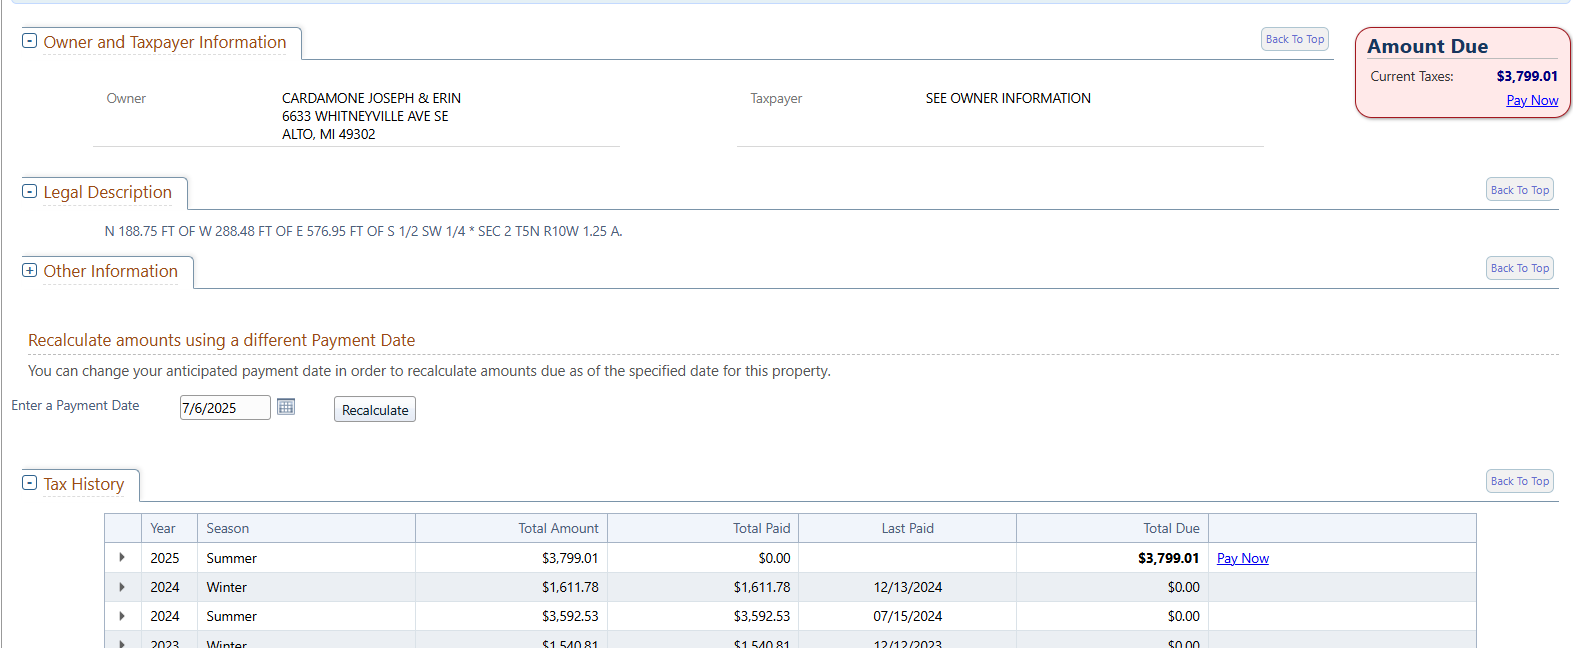Click Back To Top beside Legal Description
1573x648 pixels.
[x=1519, y=190]
